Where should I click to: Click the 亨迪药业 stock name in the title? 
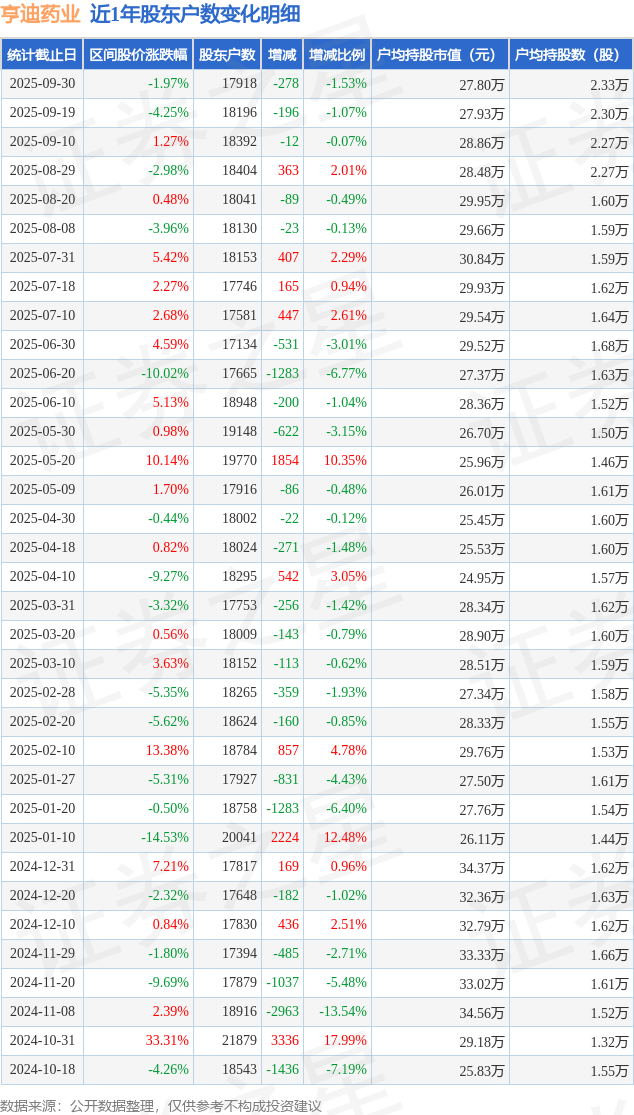(x=40, y=14)
